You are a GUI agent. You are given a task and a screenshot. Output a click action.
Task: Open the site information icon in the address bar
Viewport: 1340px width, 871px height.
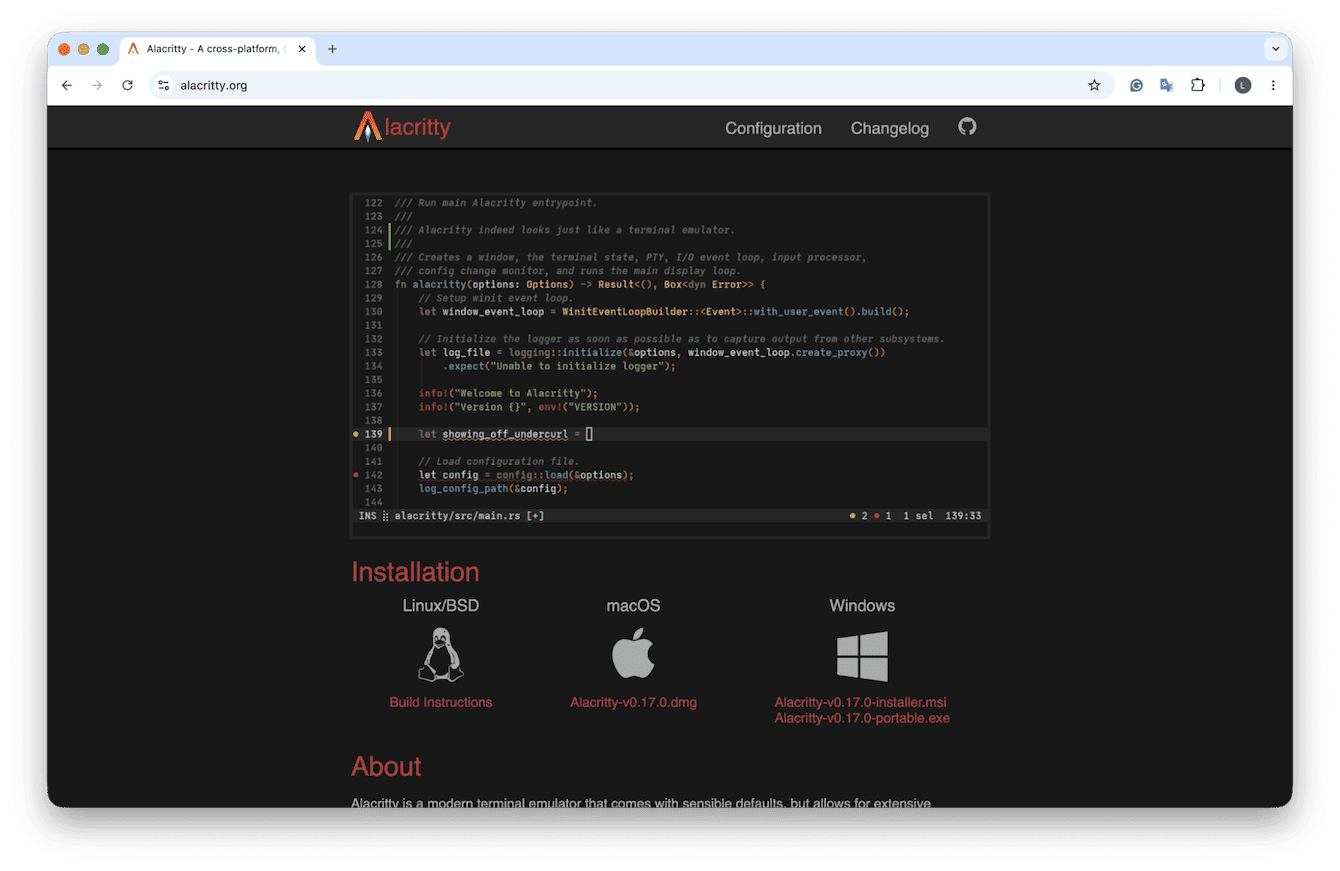pos(164,85)
